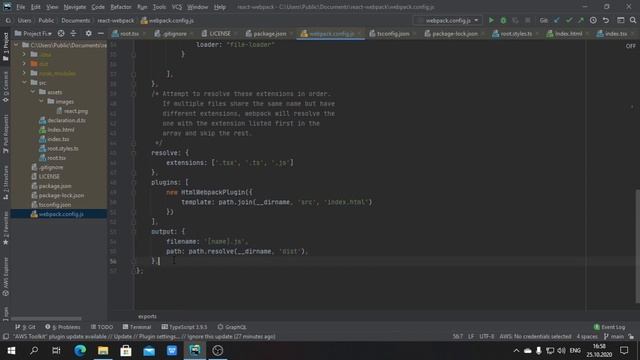Fold the plugins block in the gutter

tap(133, 182)
